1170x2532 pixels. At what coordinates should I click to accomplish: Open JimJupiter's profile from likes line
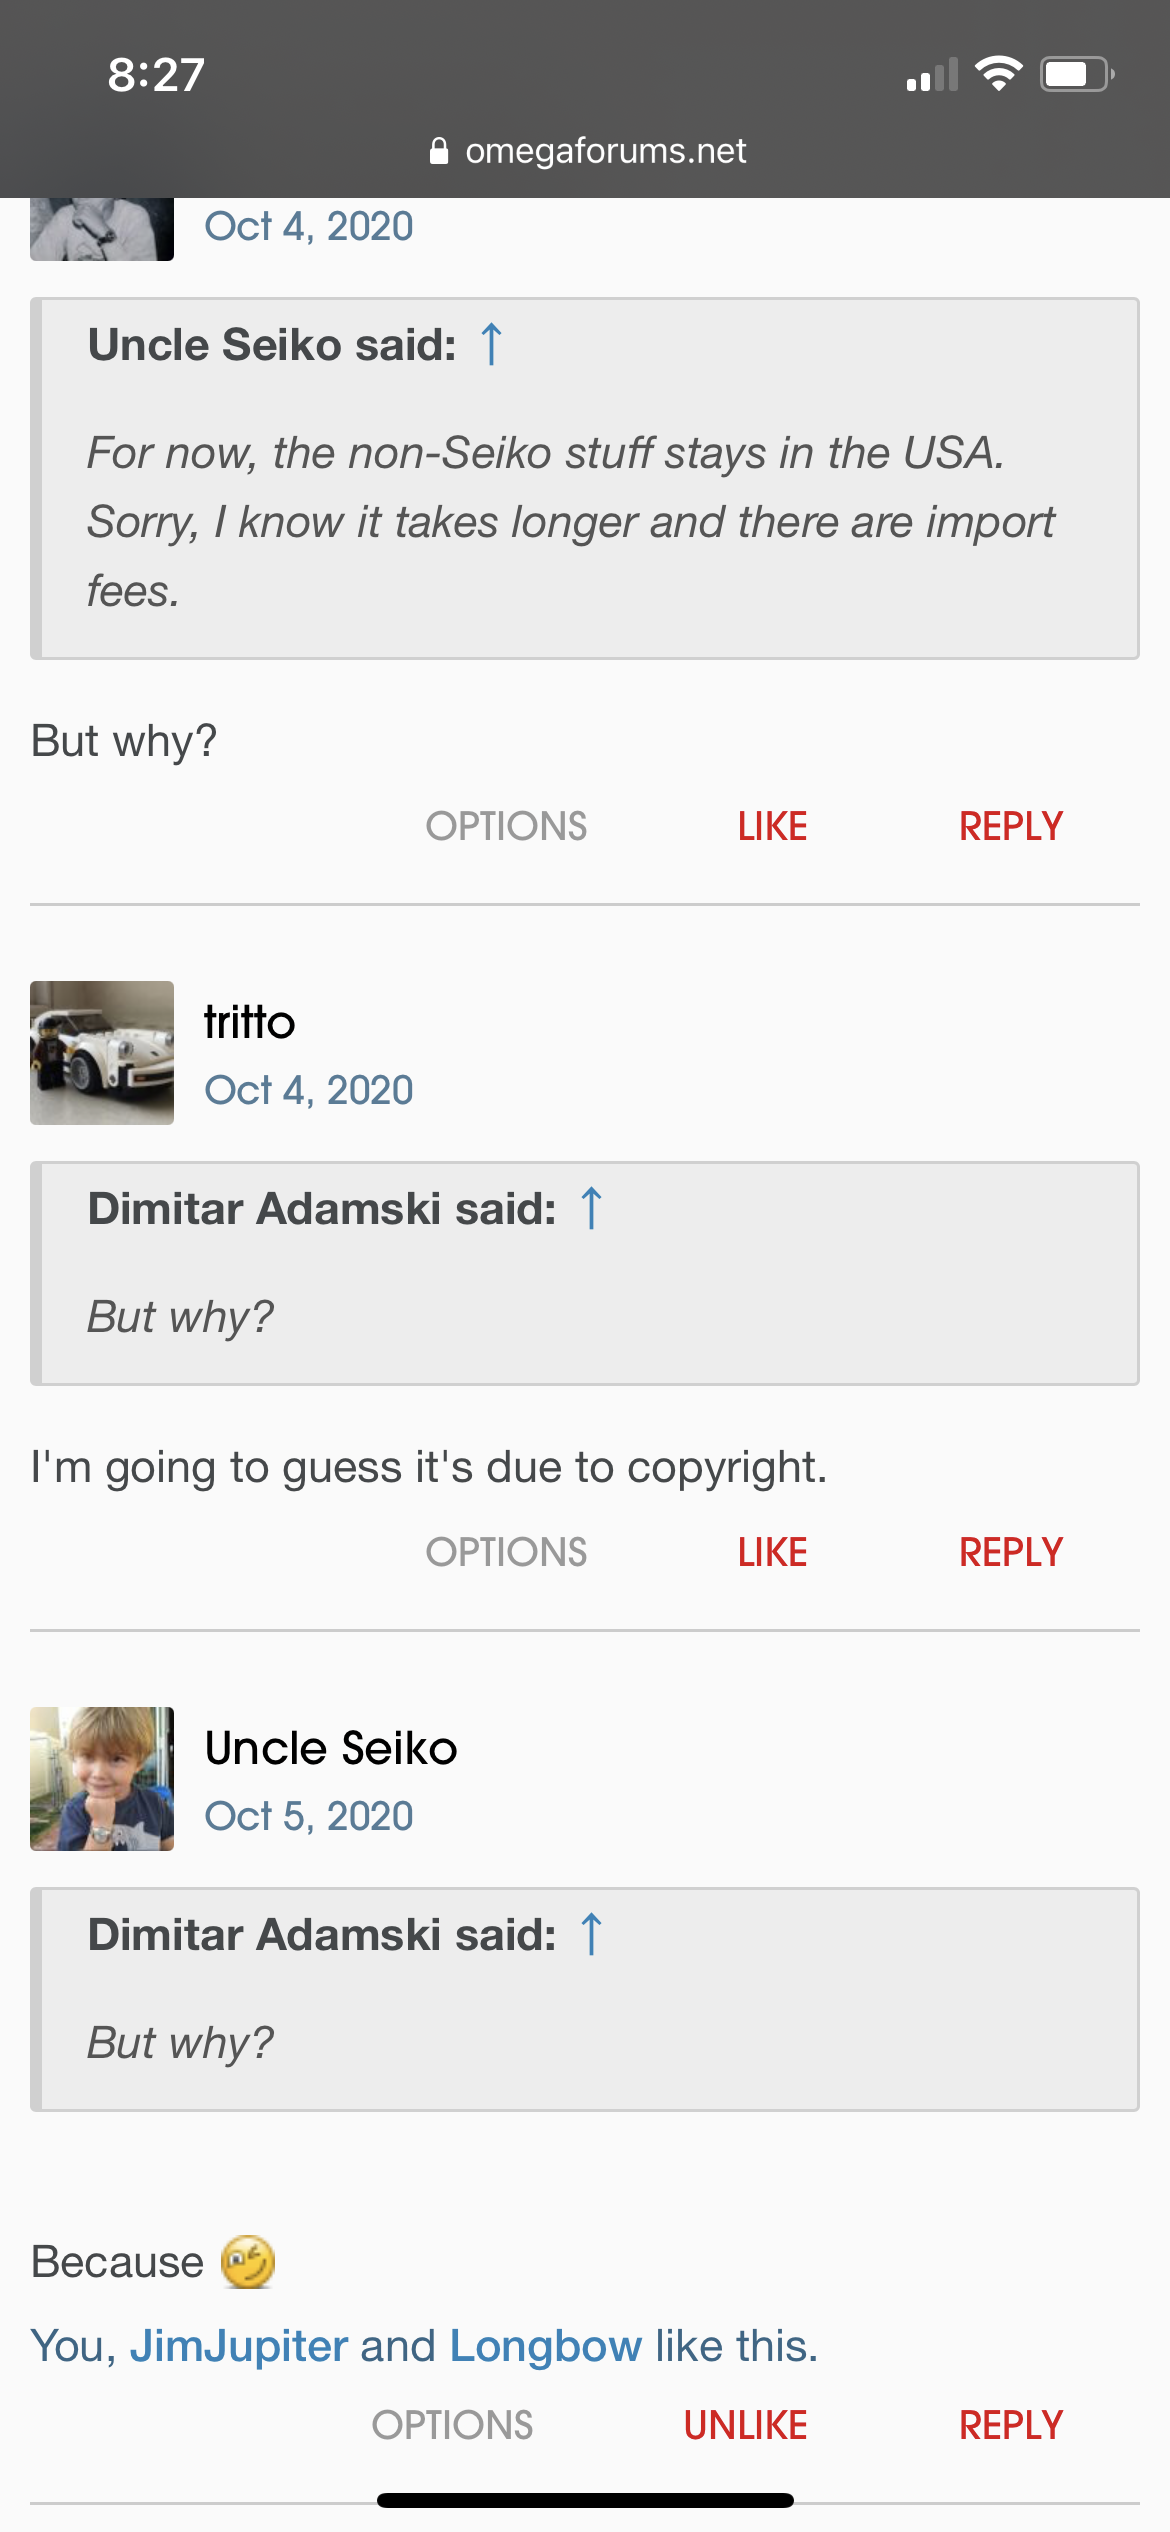[x=239, y=2346]
